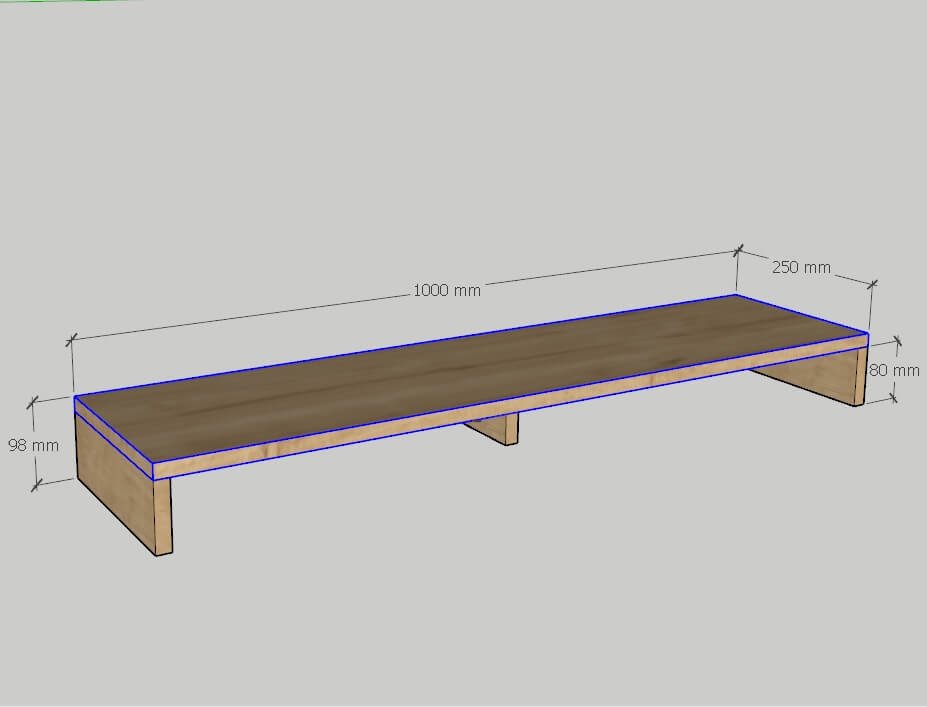Select the 98 mm dimension label
This screenshot has width=927, height=707.
[x=34, y=445]
